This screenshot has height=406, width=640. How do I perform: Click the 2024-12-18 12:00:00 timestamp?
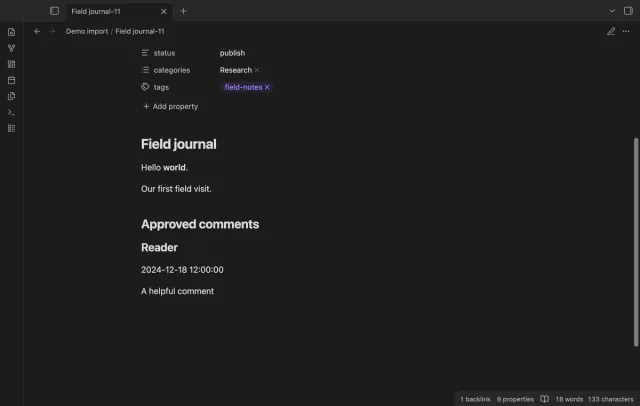[x=182, y=270]
